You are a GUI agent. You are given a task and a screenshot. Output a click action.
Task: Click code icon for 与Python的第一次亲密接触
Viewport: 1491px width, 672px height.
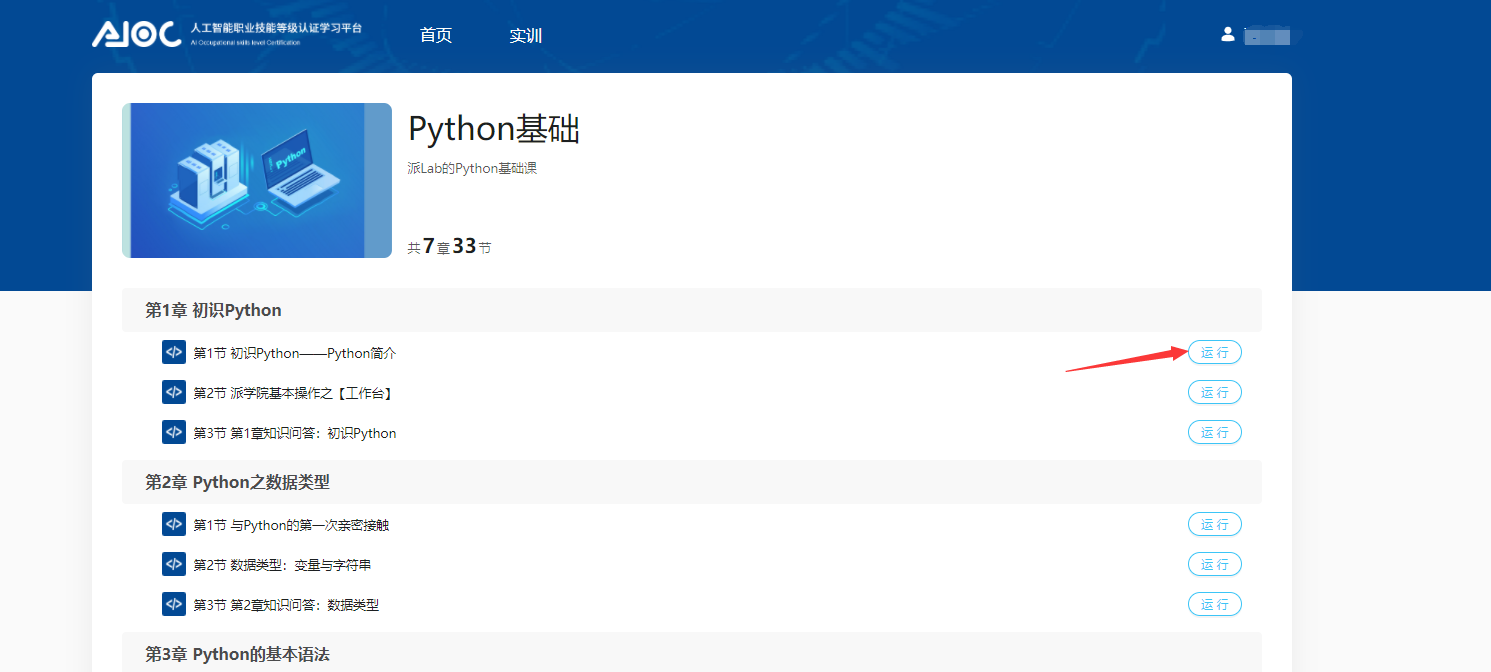(x=174, y=524)
